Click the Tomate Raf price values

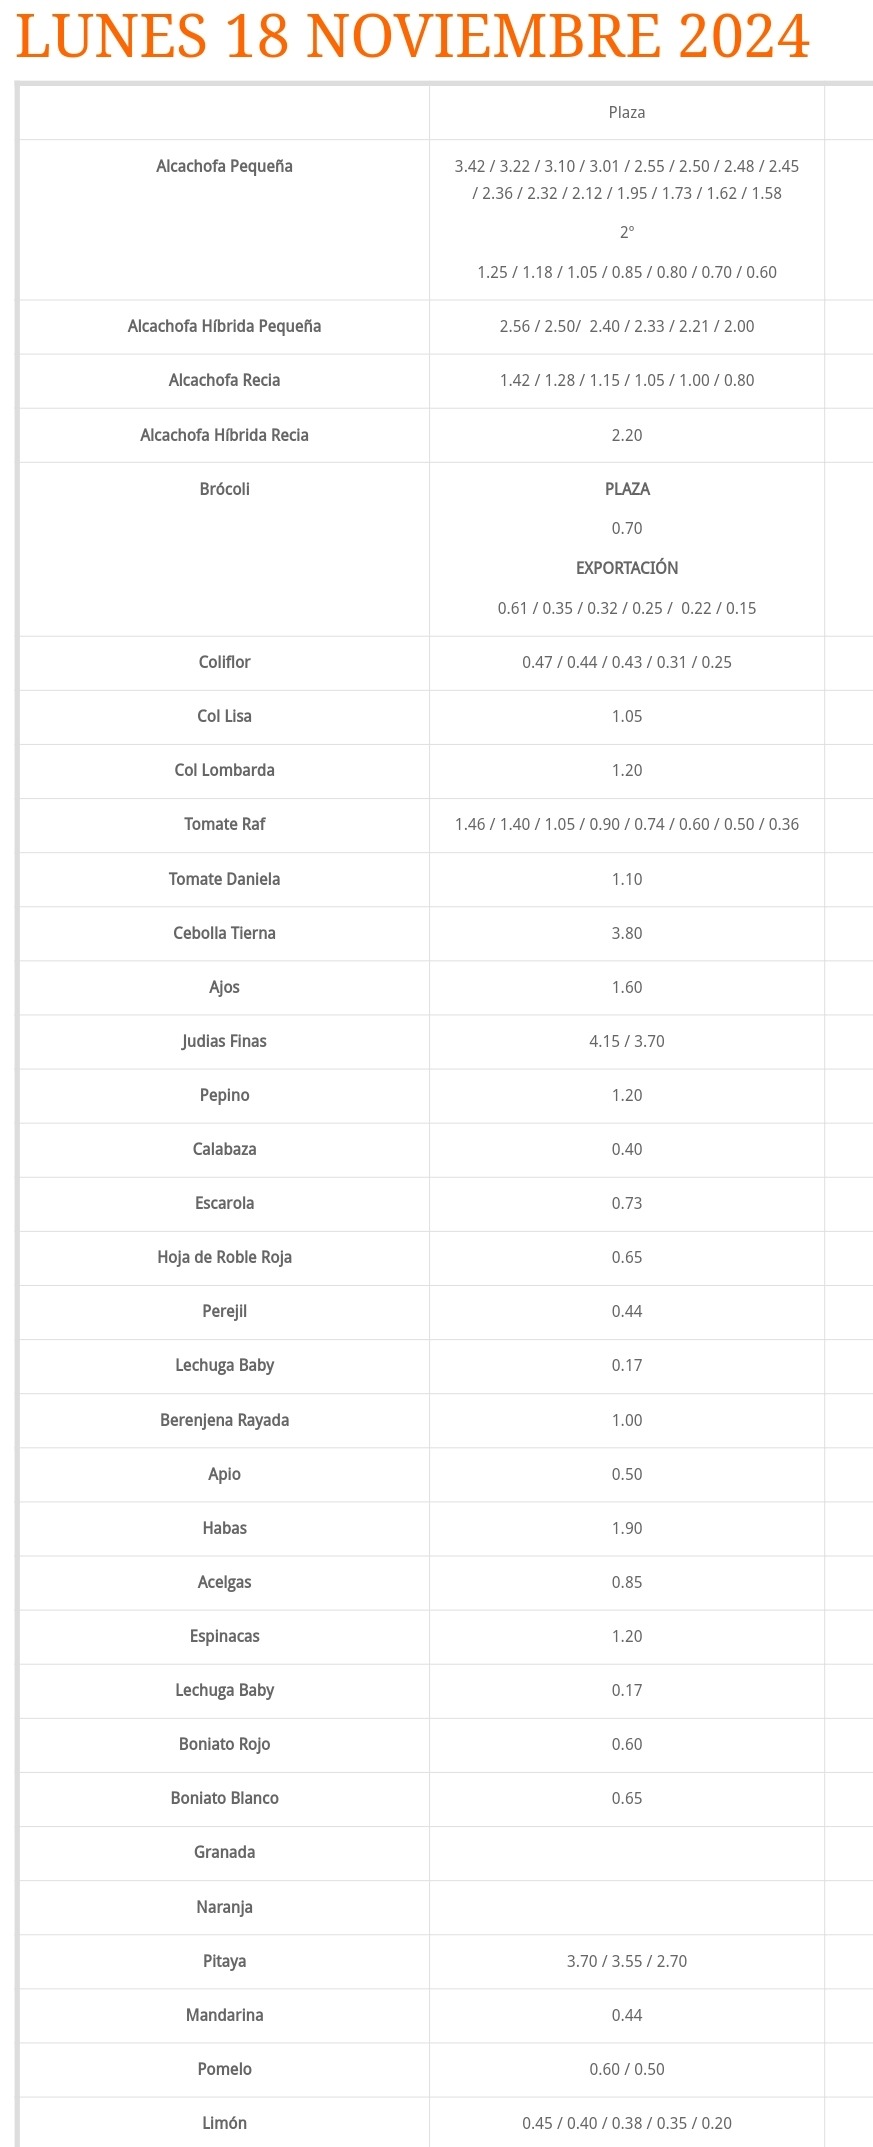point(627,824)
